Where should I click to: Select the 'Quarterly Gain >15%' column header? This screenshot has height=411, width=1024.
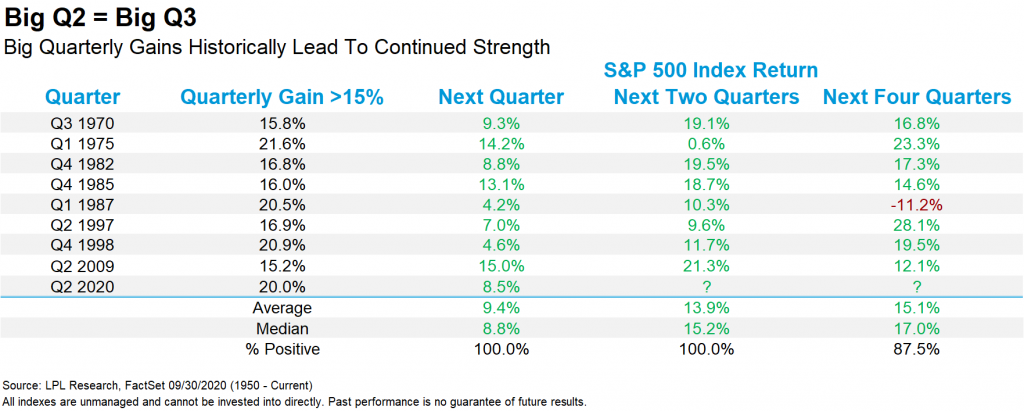coord(281,98)
